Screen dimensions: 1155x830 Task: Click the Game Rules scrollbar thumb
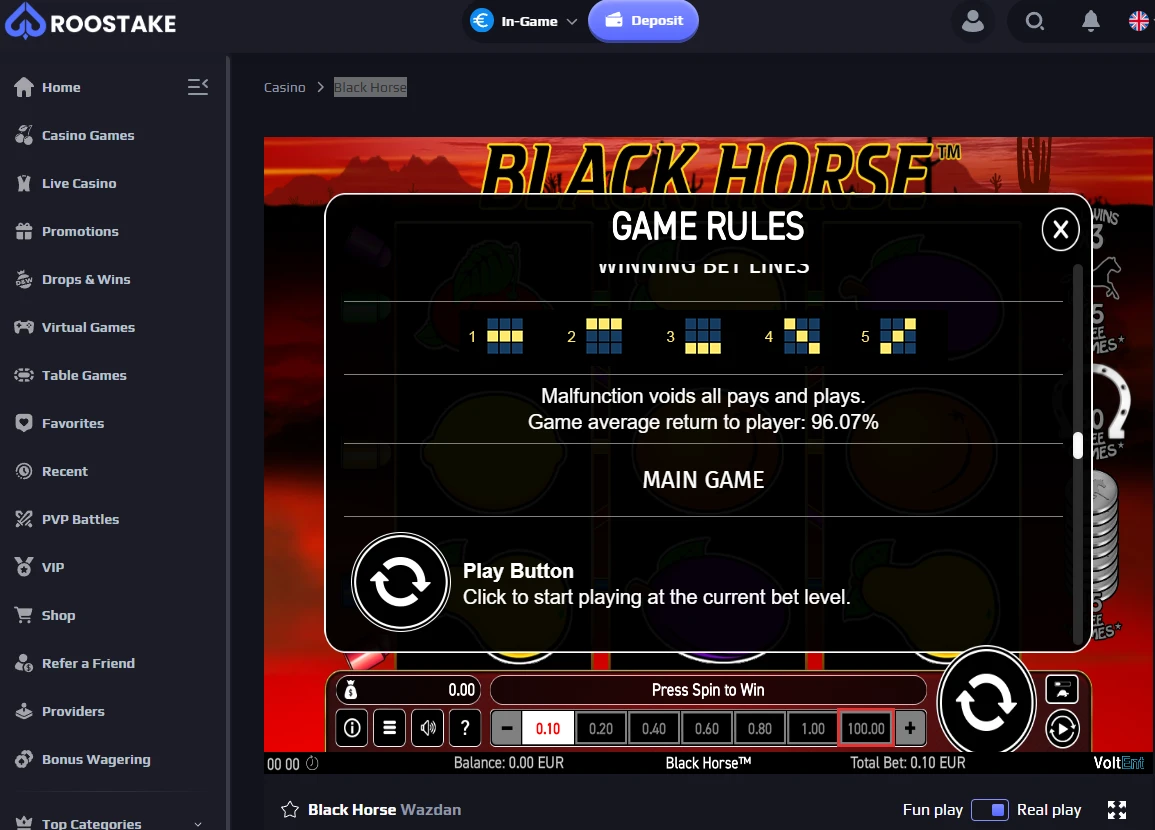[1078, 445]
